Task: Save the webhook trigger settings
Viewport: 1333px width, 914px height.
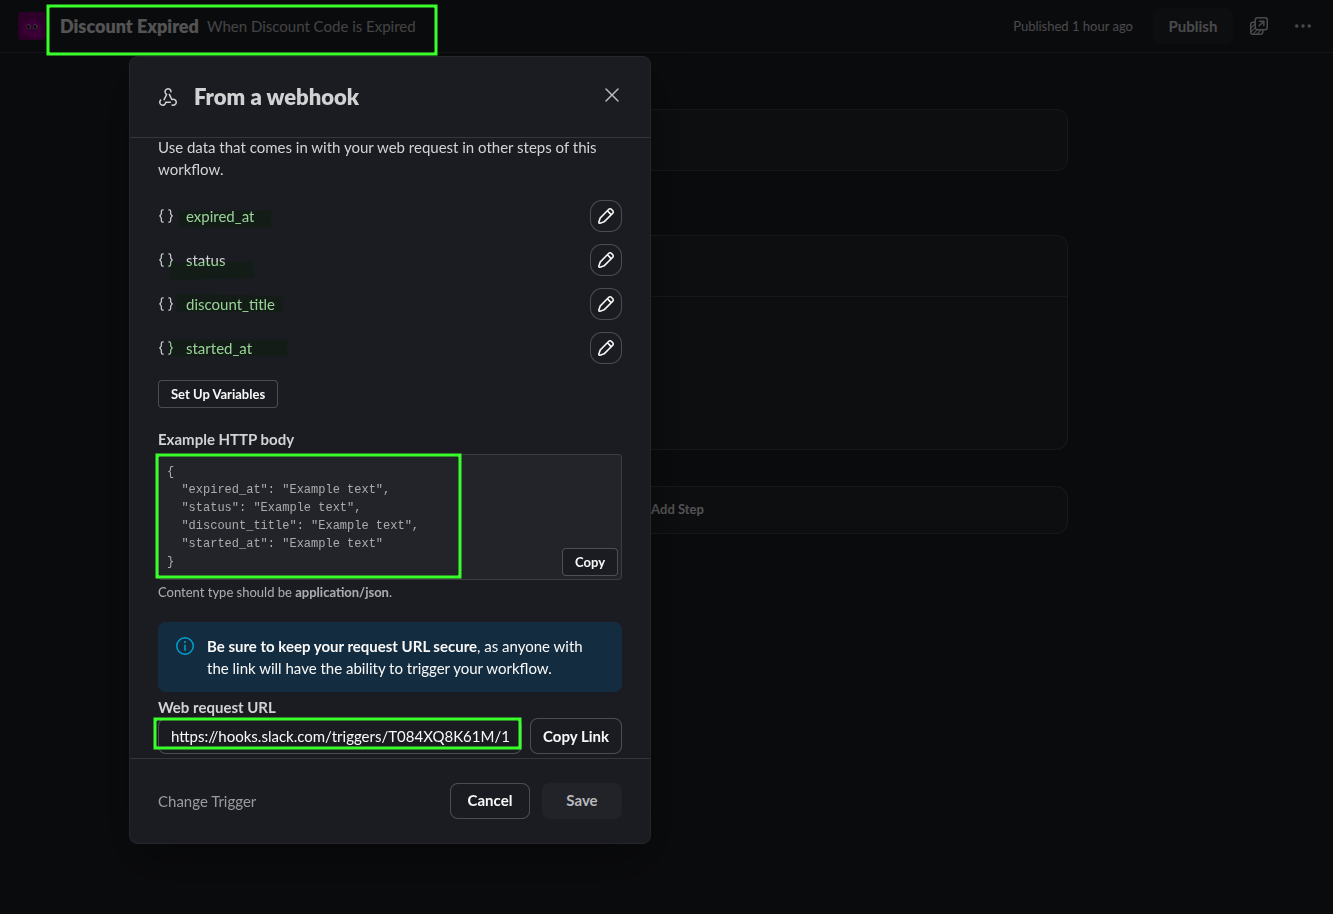Action: [582, 801]
